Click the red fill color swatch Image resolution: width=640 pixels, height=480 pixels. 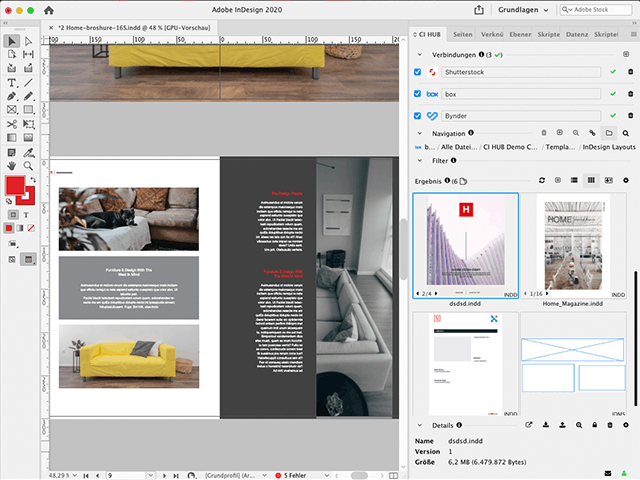click(14, 186)
